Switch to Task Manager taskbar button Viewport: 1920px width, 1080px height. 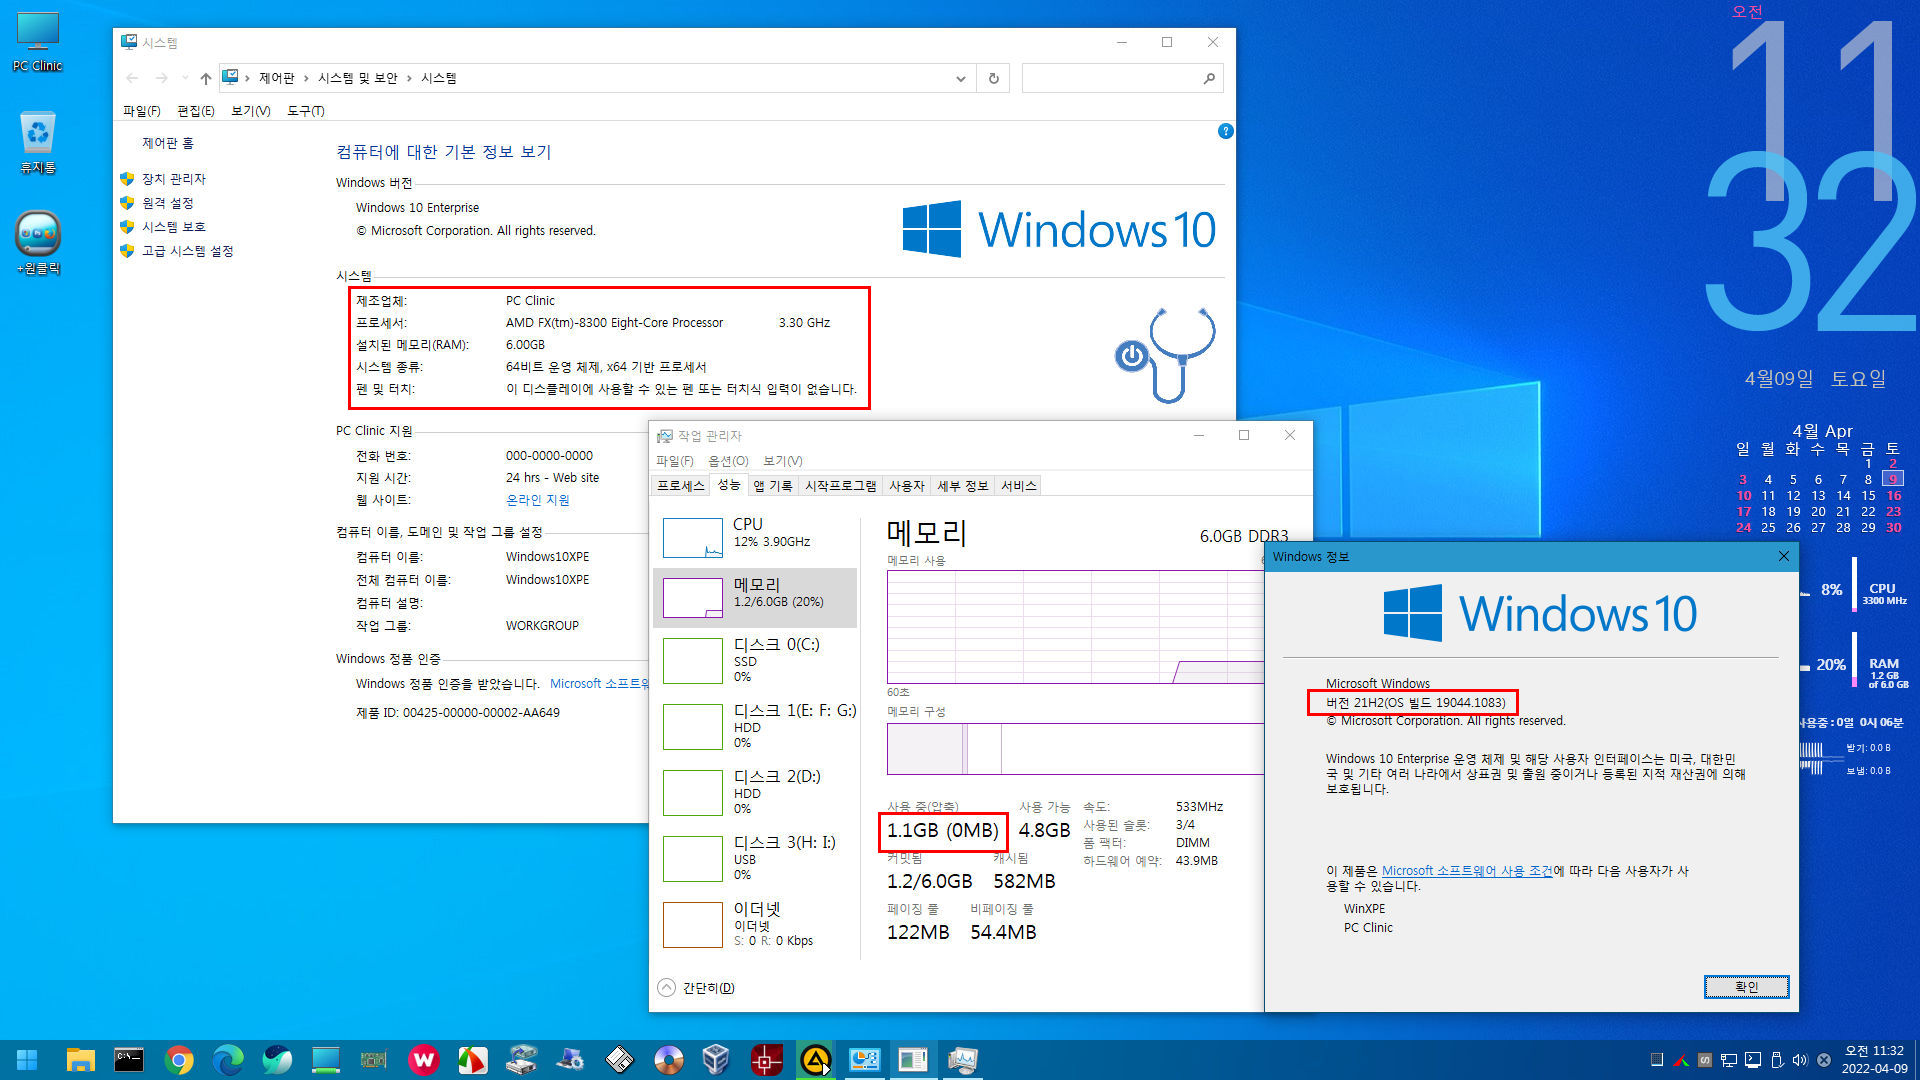(x=963, y=1060)
